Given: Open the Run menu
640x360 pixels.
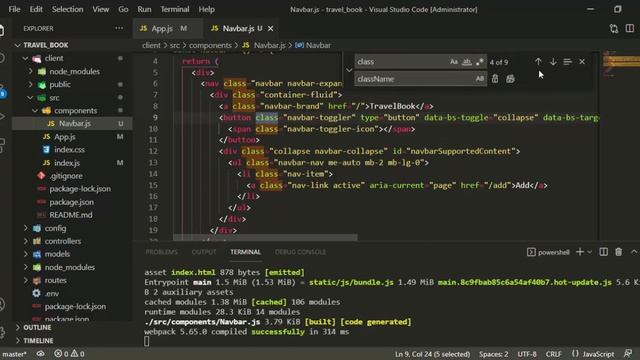Looking at the screenshot, I should (x=144, y=9).
